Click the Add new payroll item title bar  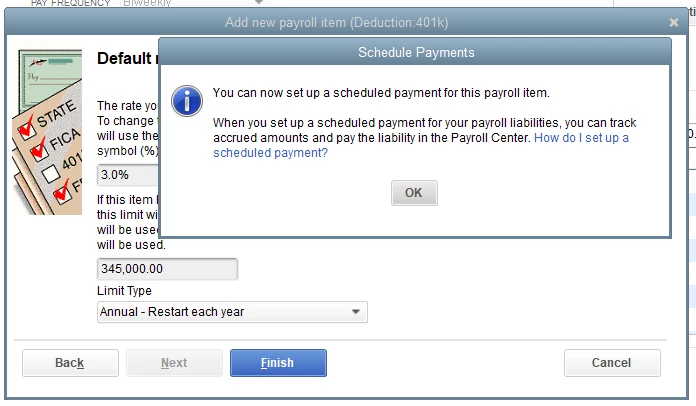click(x=336, y=22)
